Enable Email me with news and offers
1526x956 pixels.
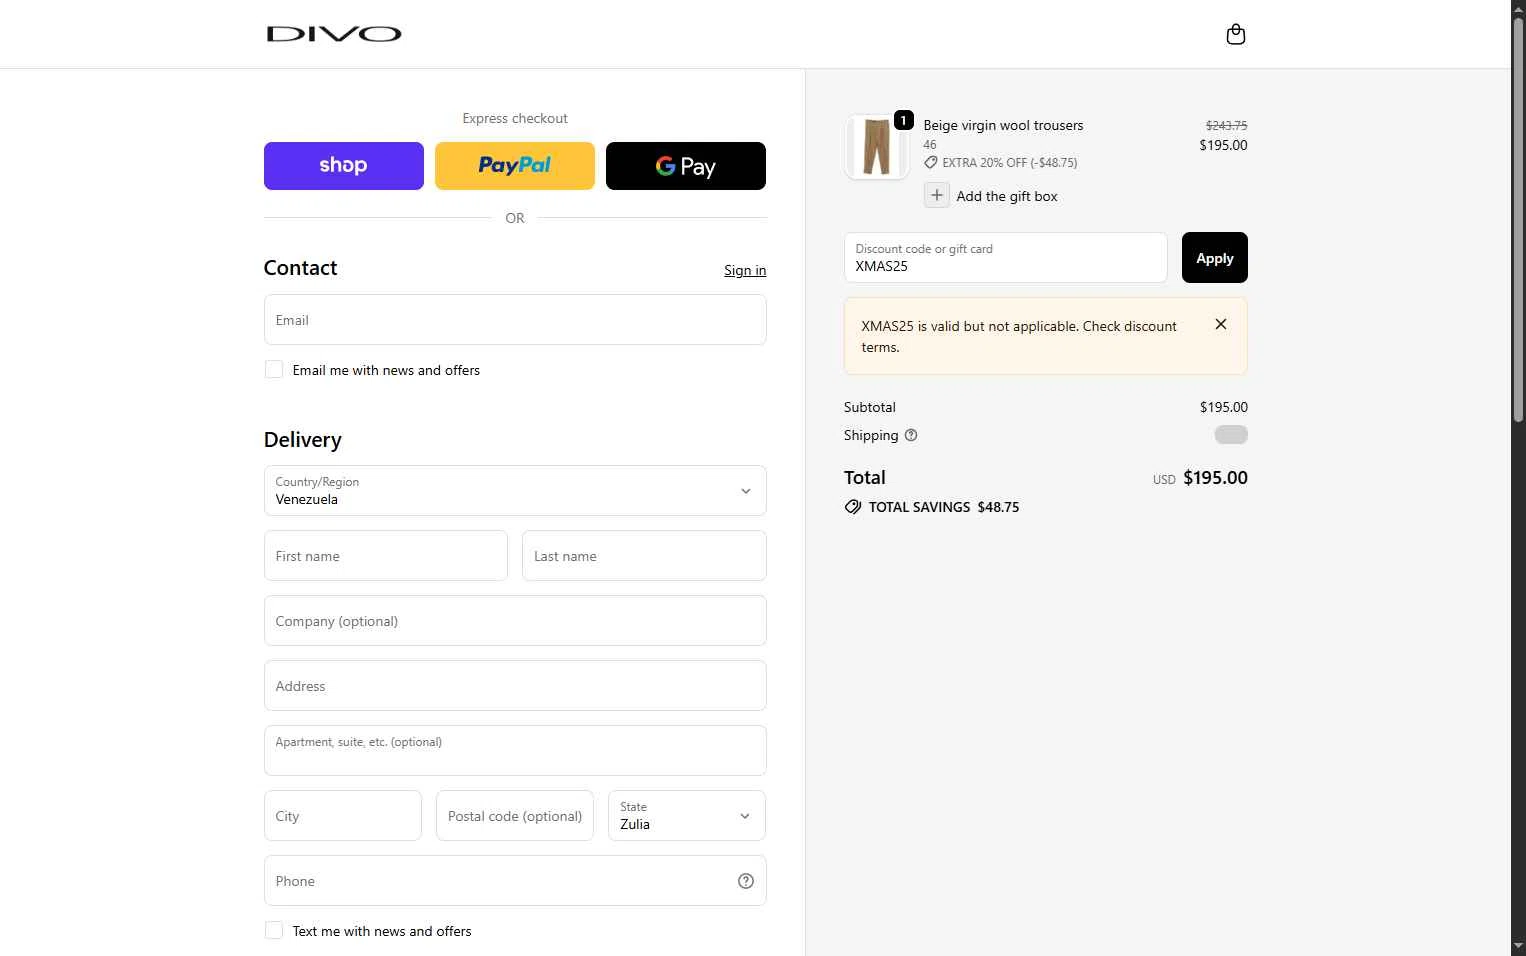[273, 370]
